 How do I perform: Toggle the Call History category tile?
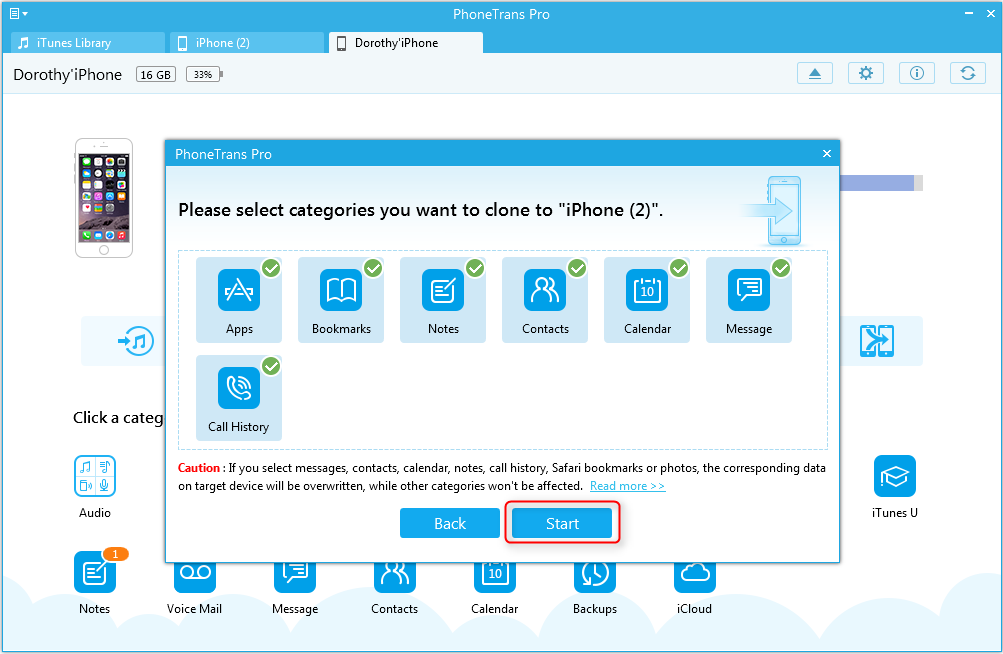point(239,398)
